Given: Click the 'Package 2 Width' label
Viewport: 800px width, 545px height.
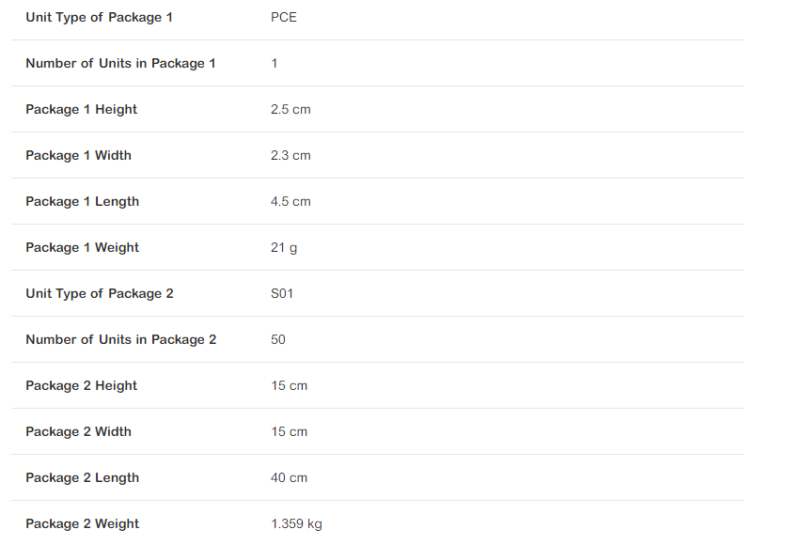Looking at the screenshot, I should coord(78,431).
